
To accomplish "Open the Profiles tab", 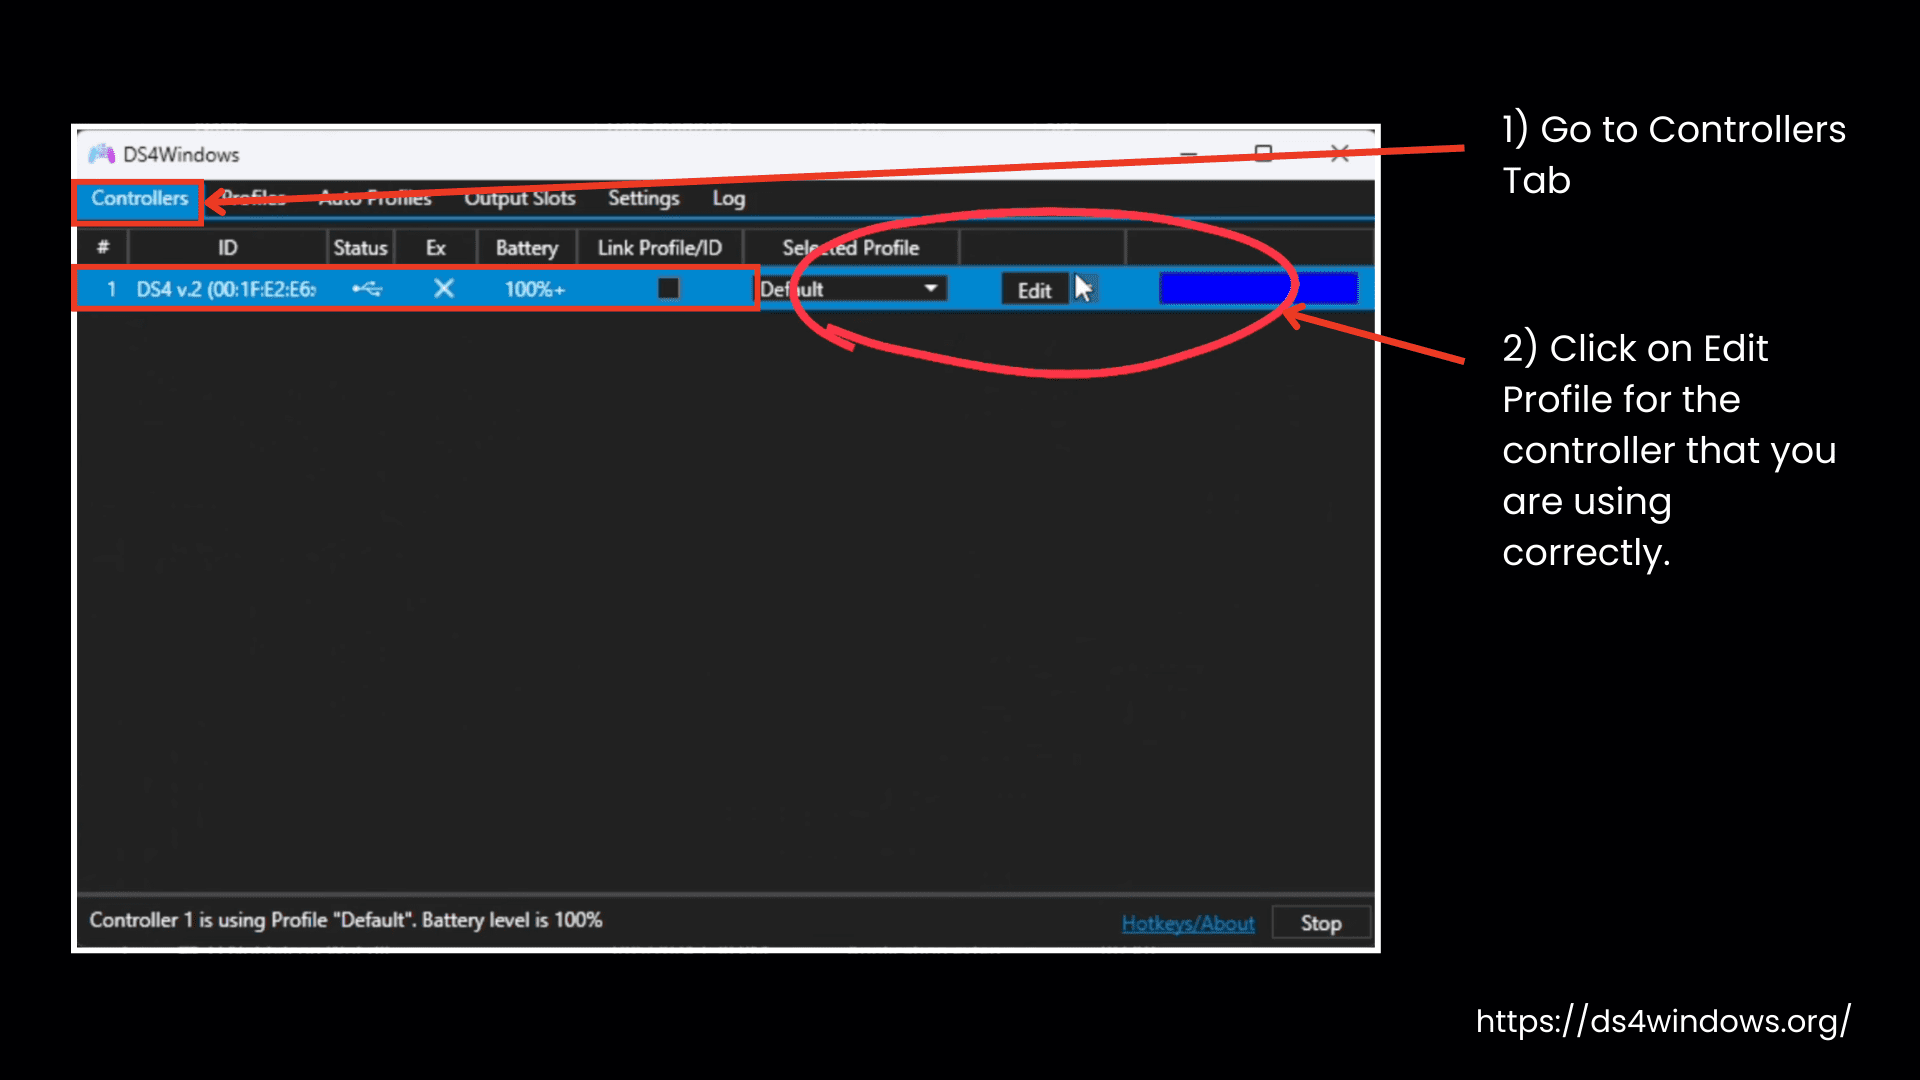I will (253, 198).
